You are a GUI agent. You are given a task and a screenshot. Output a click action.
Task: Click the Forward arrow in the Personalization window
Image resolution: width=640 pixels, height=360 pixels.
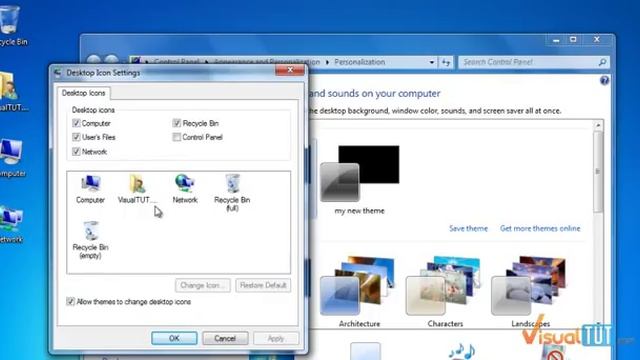tap(111, 61)
